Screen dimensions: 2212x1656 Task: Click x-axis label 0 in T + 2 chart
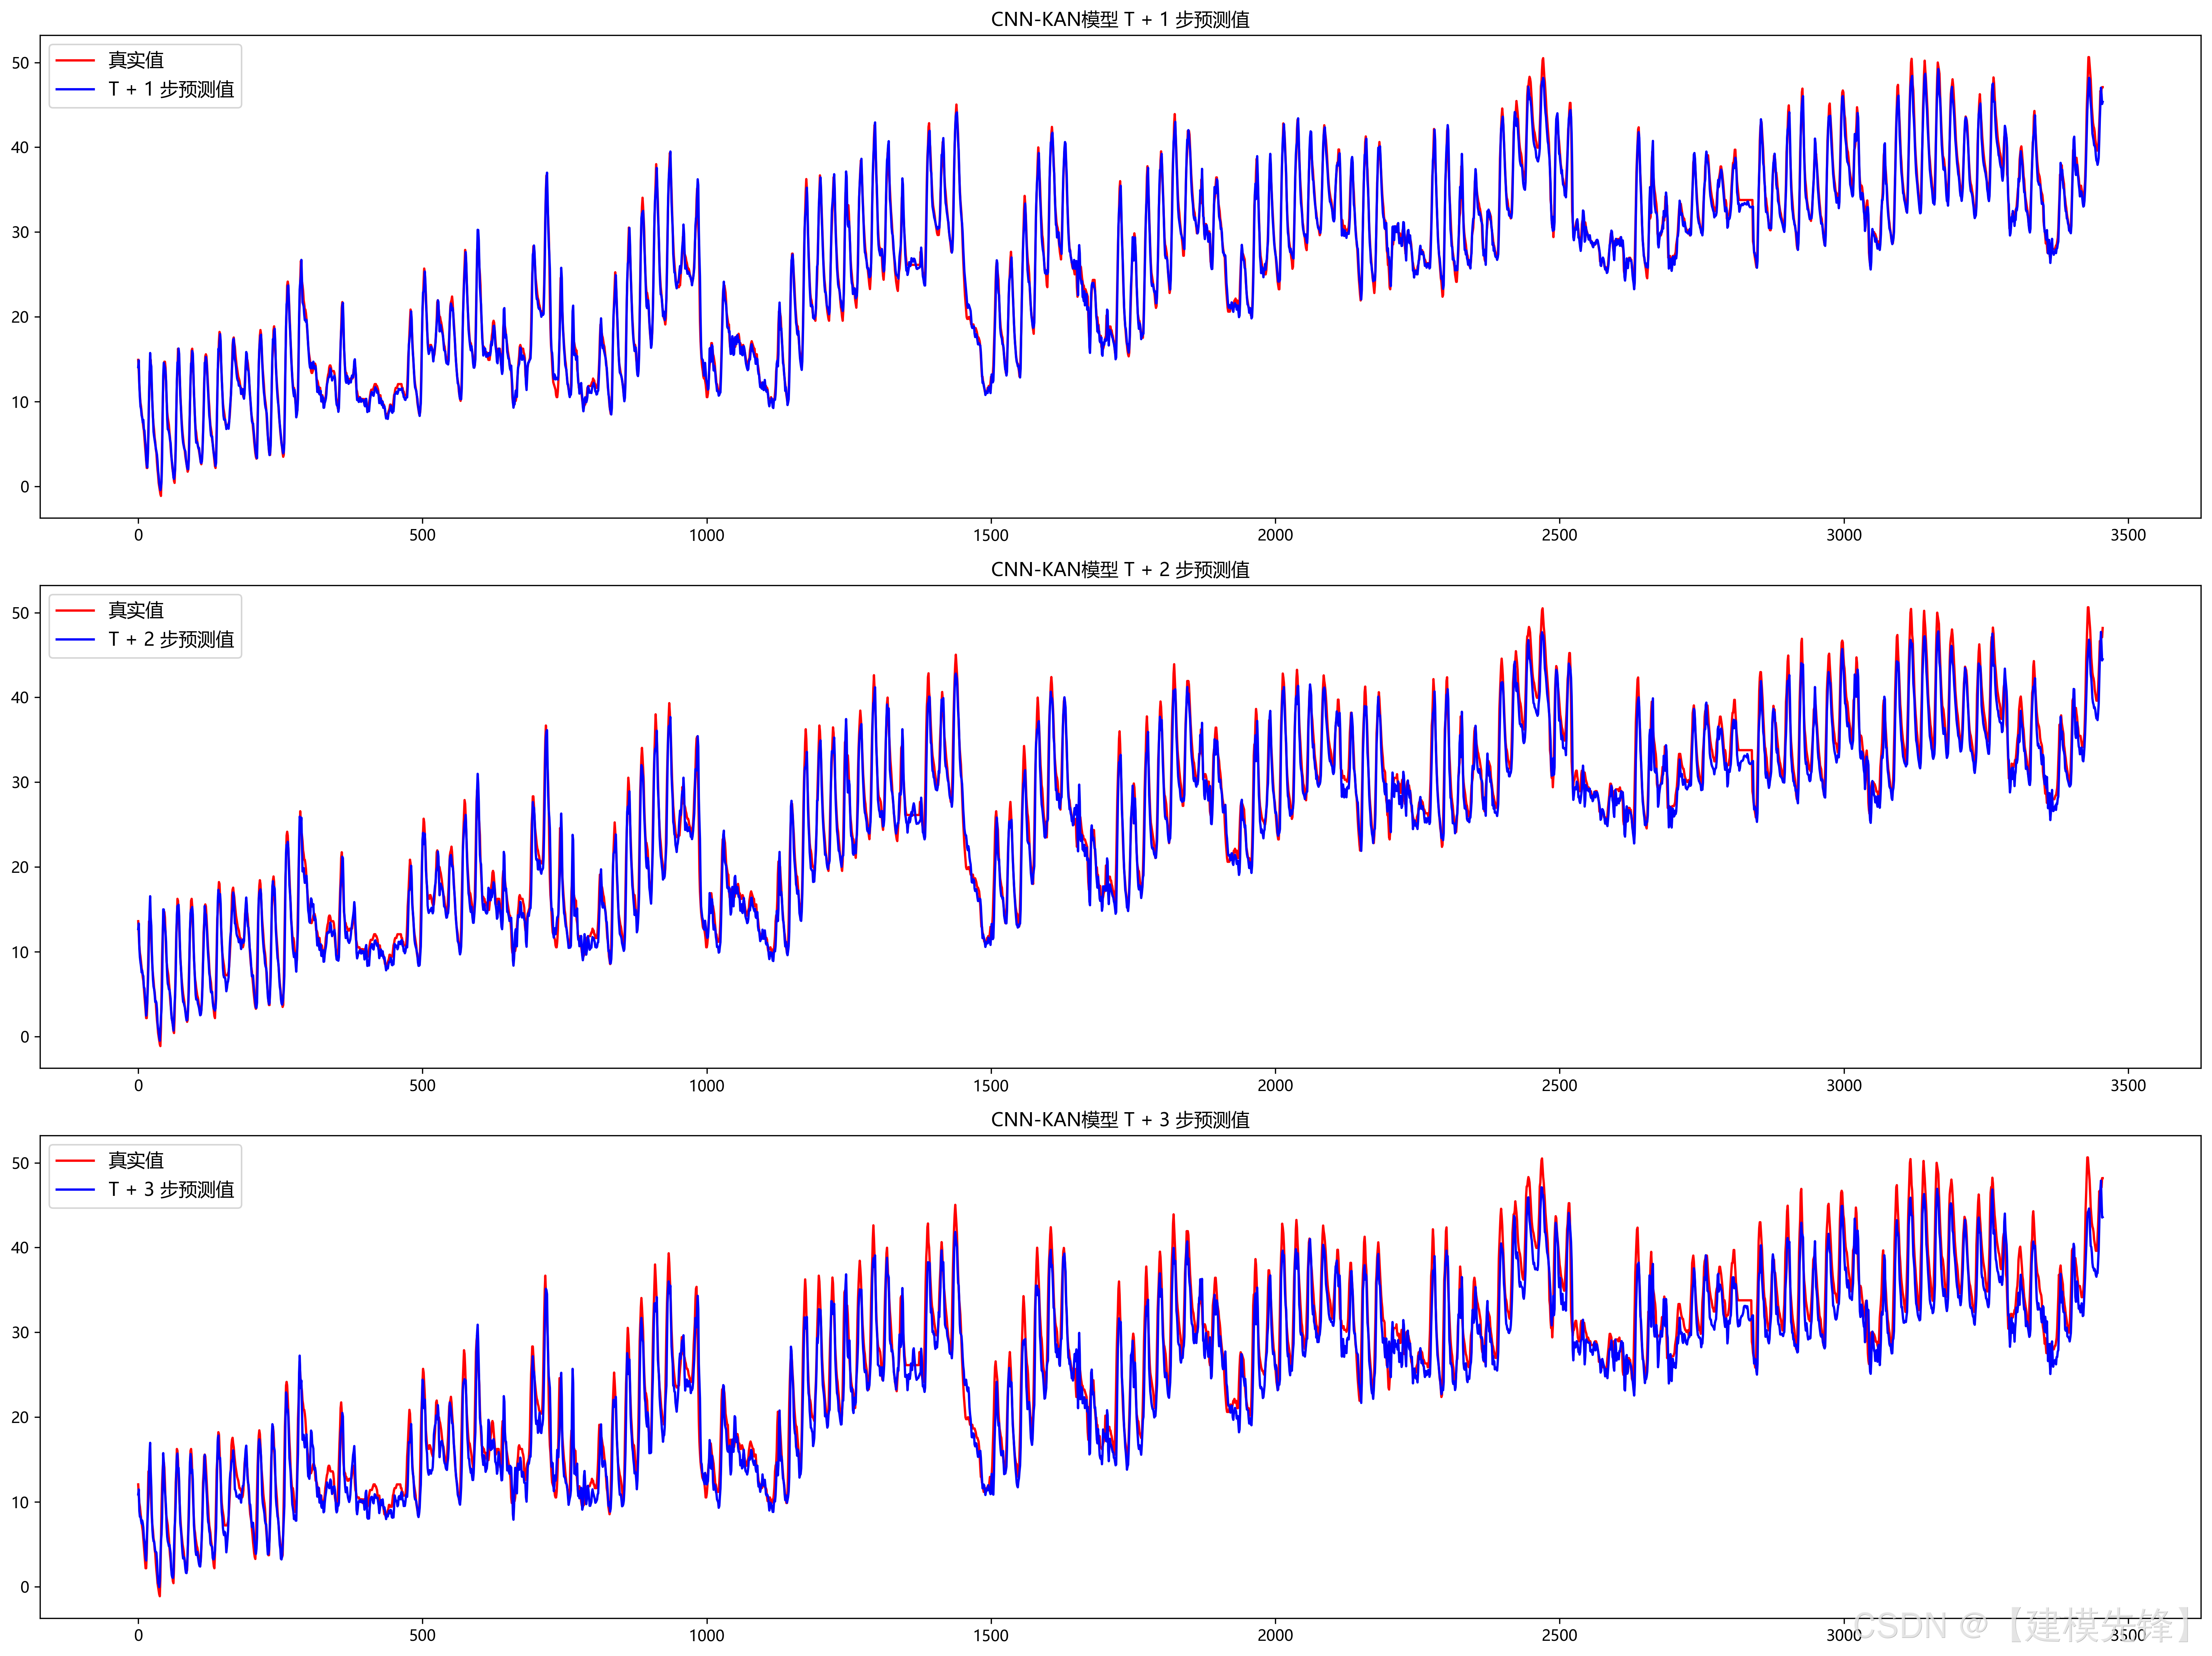point(138,1085)
